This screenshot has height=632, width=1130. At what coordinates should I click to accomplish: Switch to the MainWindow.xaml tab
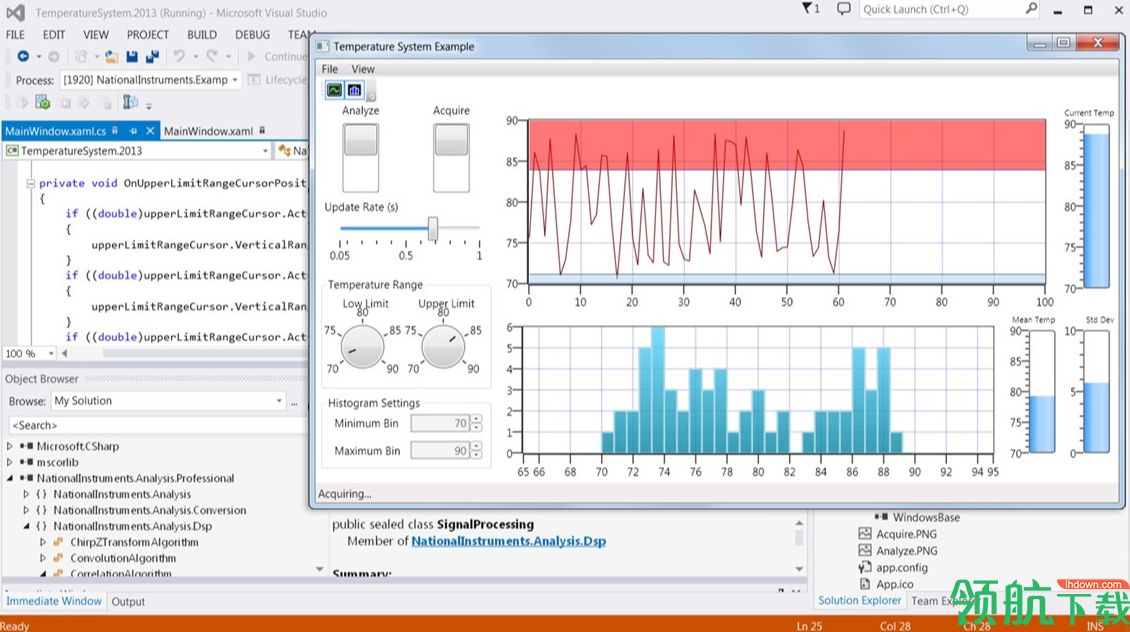[x=208, y=131]
